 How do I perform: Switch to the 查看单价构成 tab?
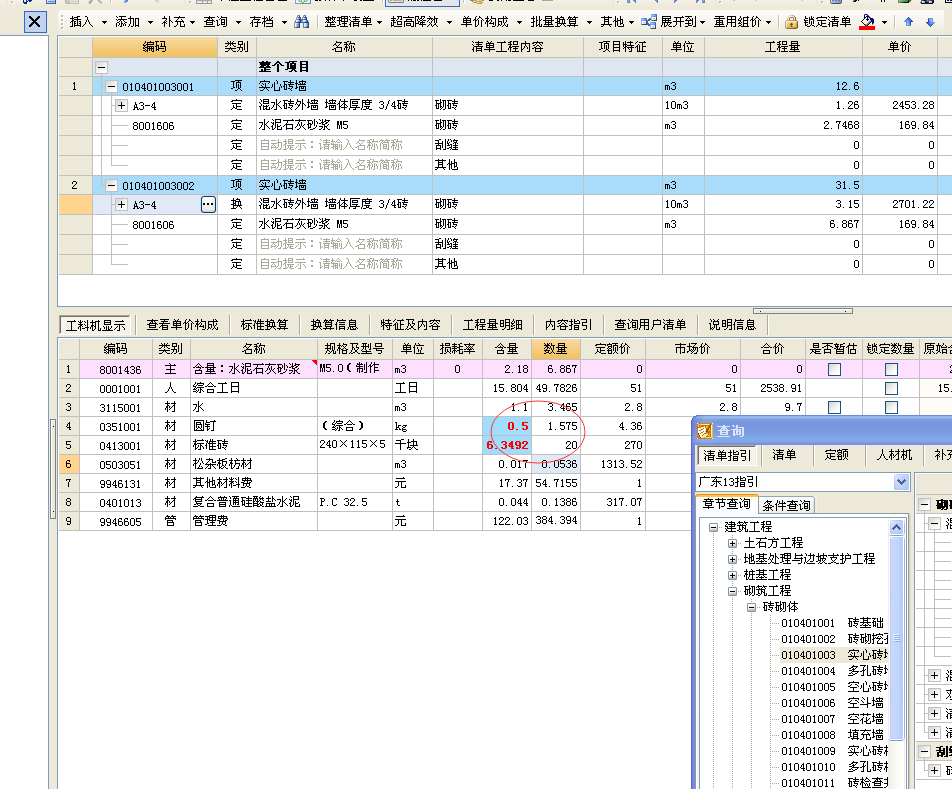pos(182,325)
